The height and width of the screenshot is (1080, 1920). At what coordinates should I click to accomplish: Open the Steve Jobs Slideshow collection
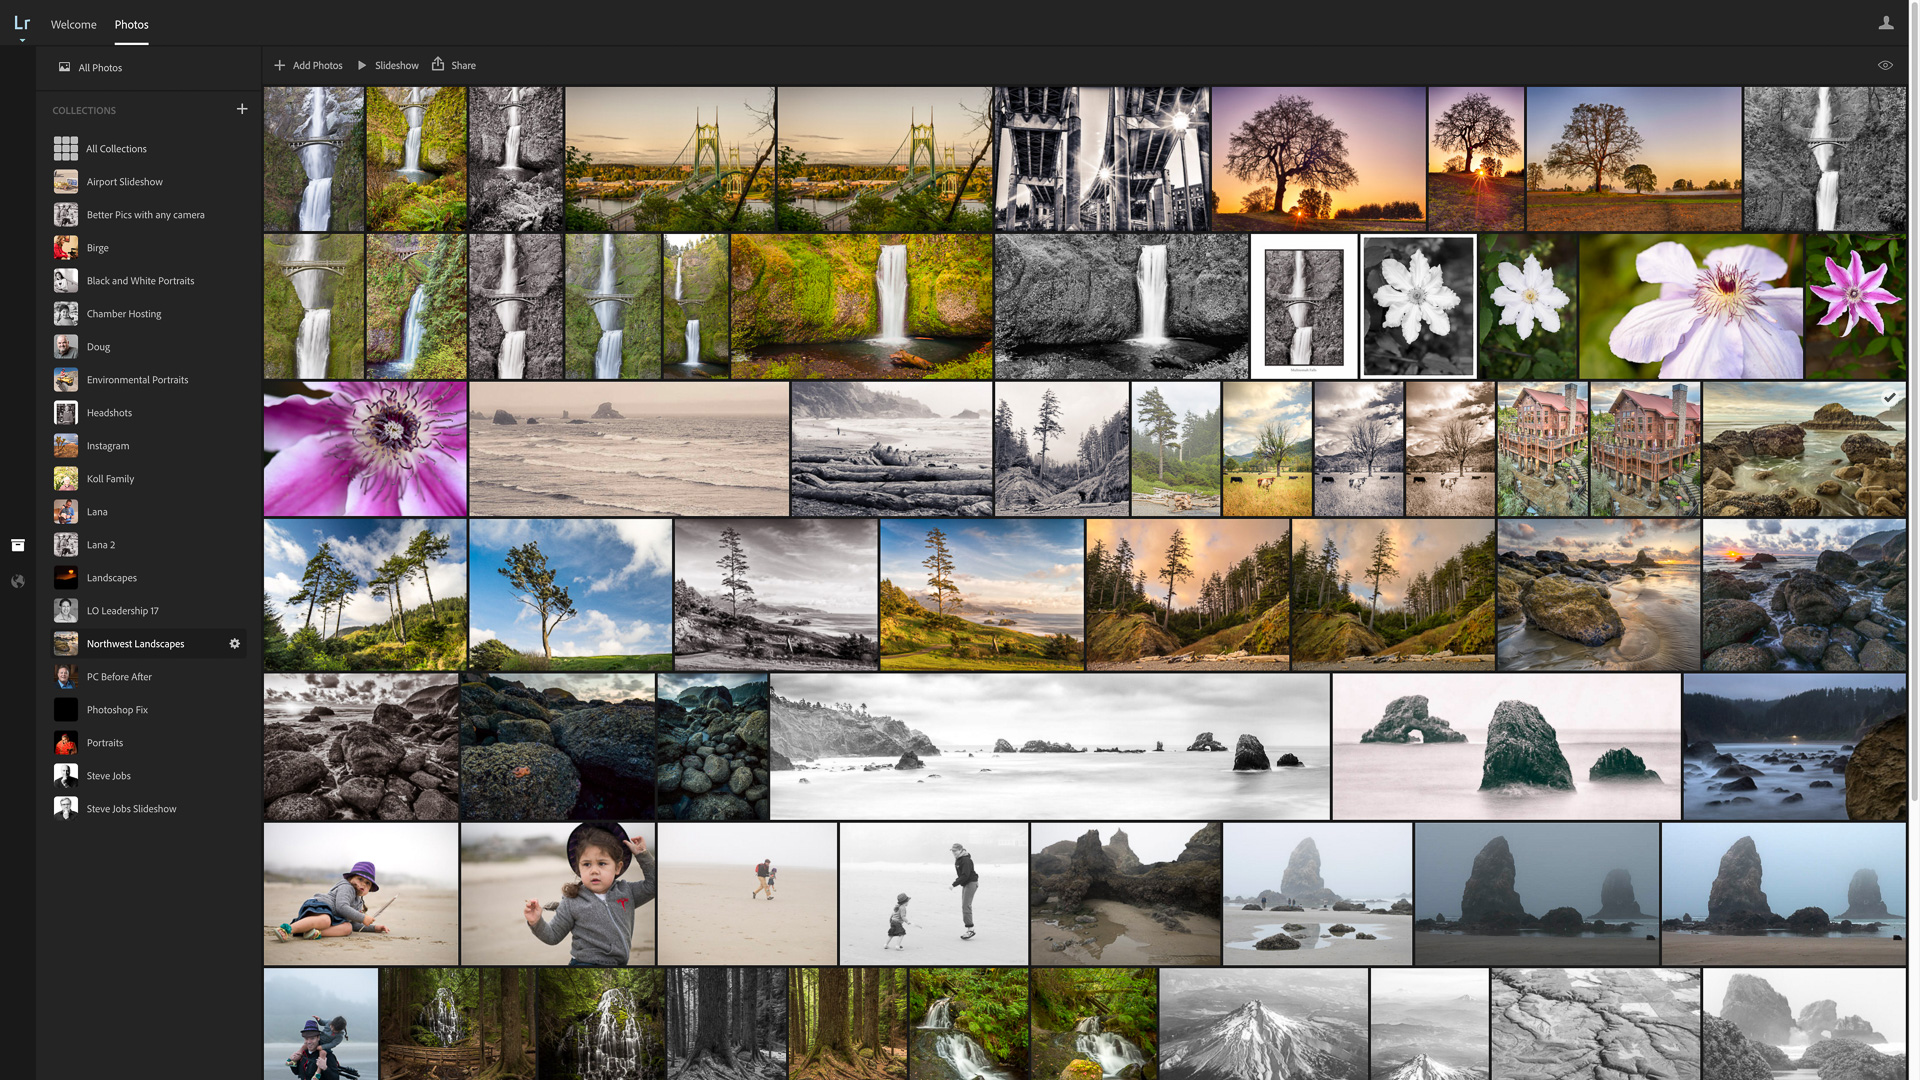(131, 808)
